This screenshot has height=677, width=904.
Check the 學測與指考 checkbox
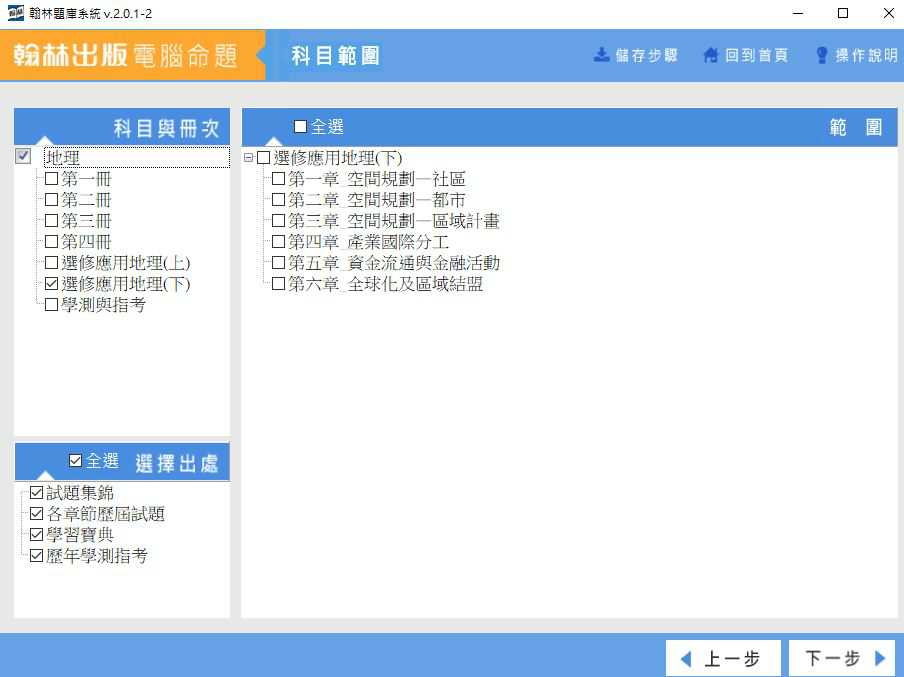point(51,304)
